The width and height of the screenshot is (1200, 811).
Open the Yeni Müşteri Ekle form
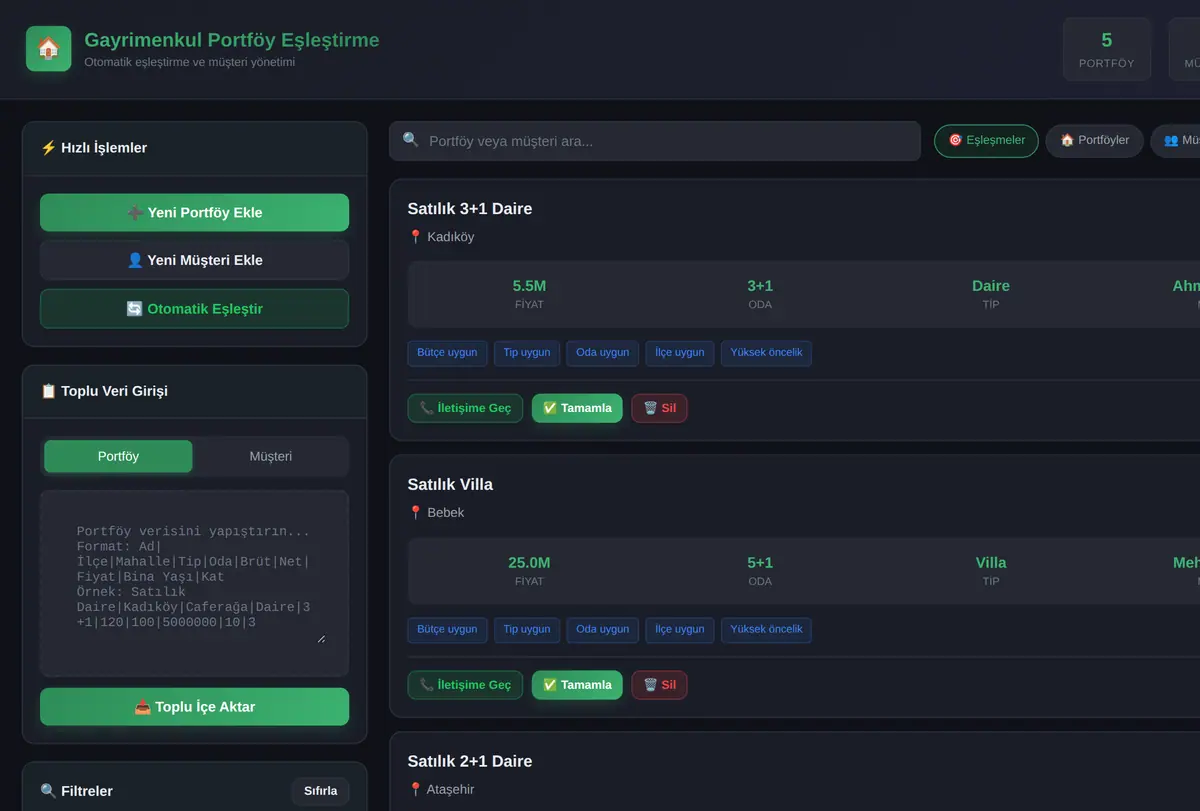point(194,260)
